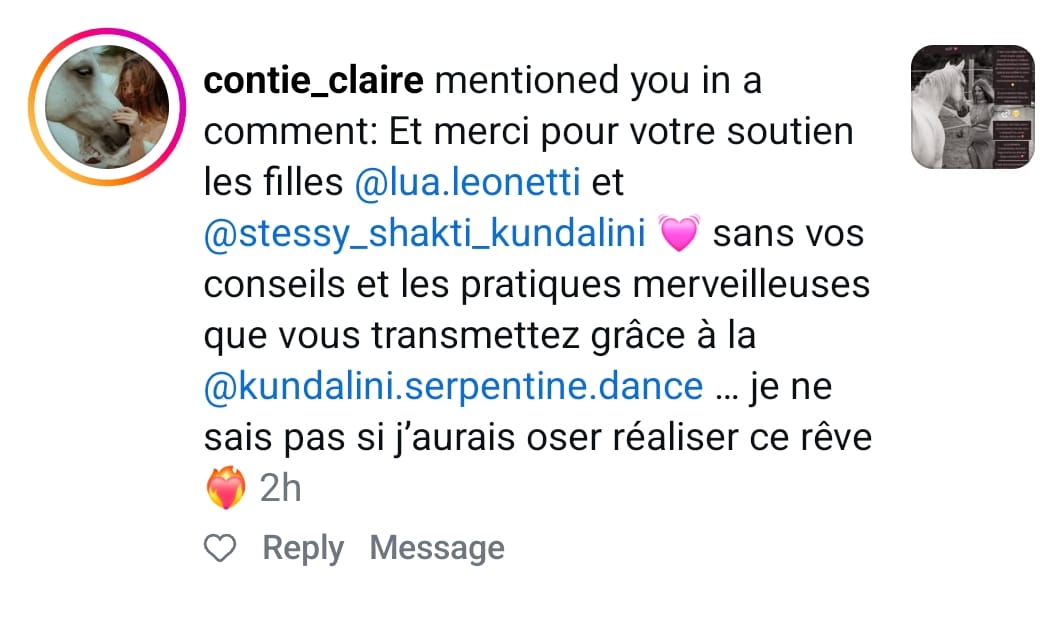The height and width of the screenshot is (620, 1063).
Task: Click the "conseils et les pratiques merveilleuses" line
Action: pyautogui.click(x=536, y=286)
